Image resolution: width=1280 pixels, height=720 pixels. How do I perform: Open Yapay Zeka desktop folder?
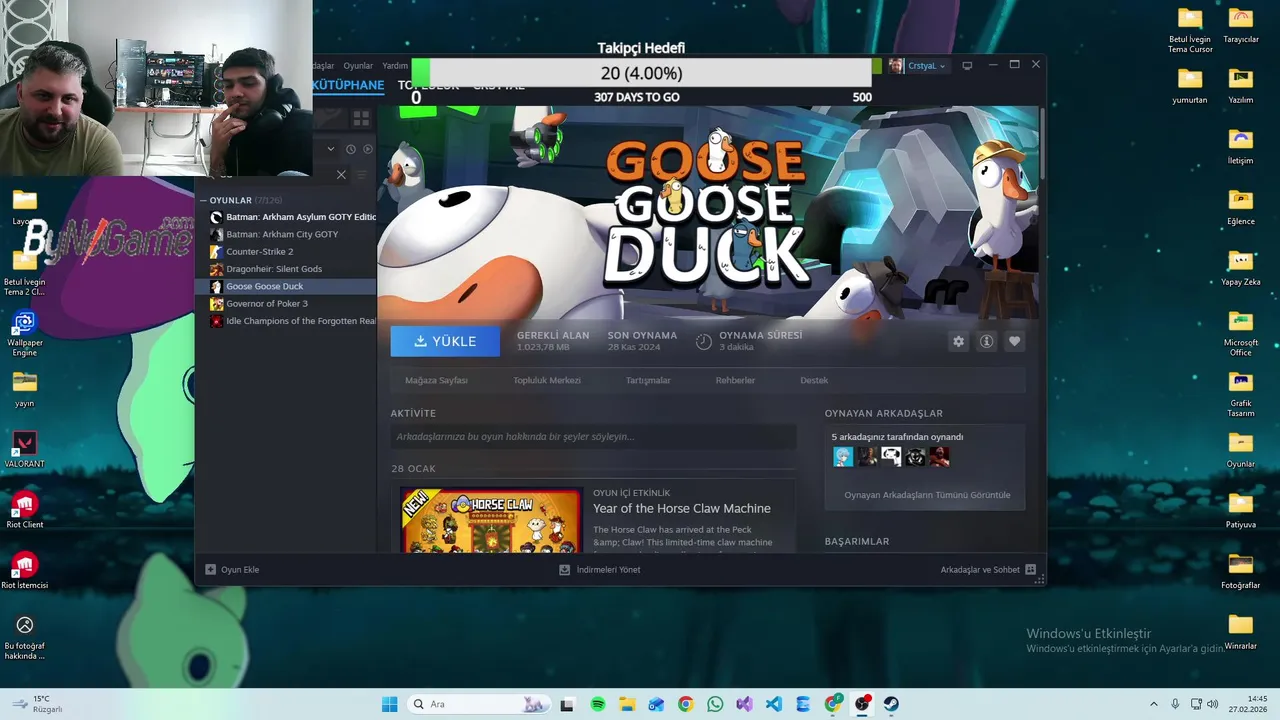1241,268
